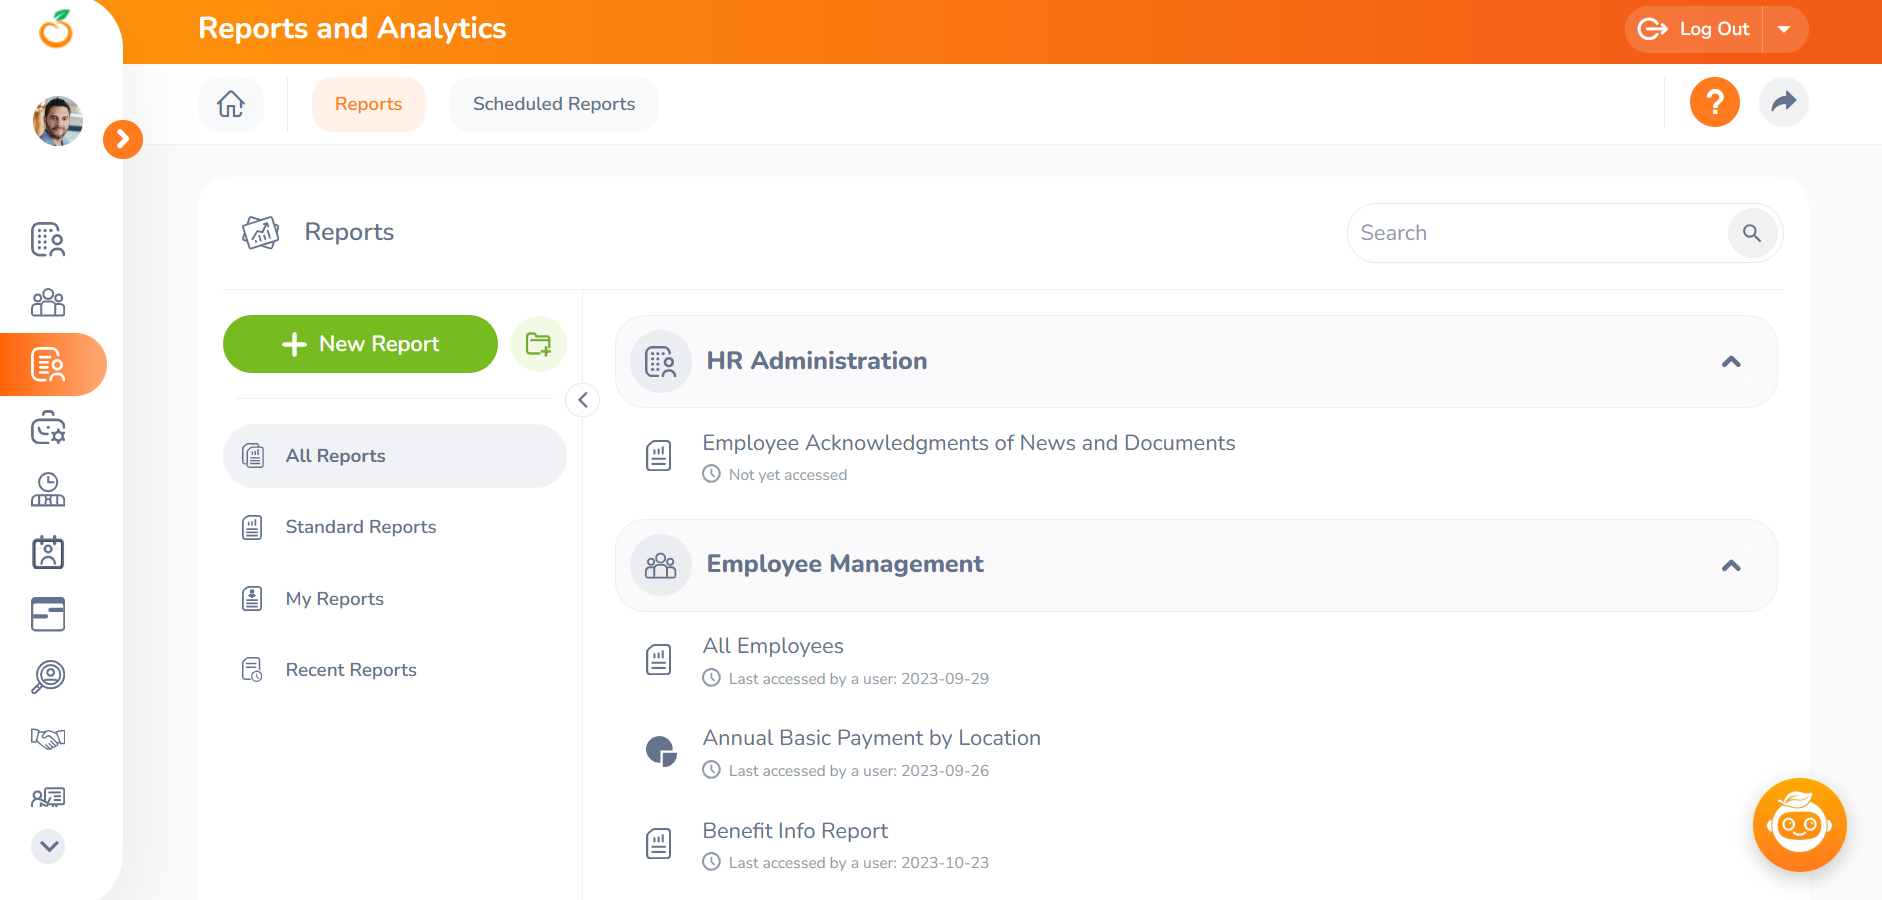Switch to the Scheduled Reports tab
1882x900 pixels.
[554, 104]
